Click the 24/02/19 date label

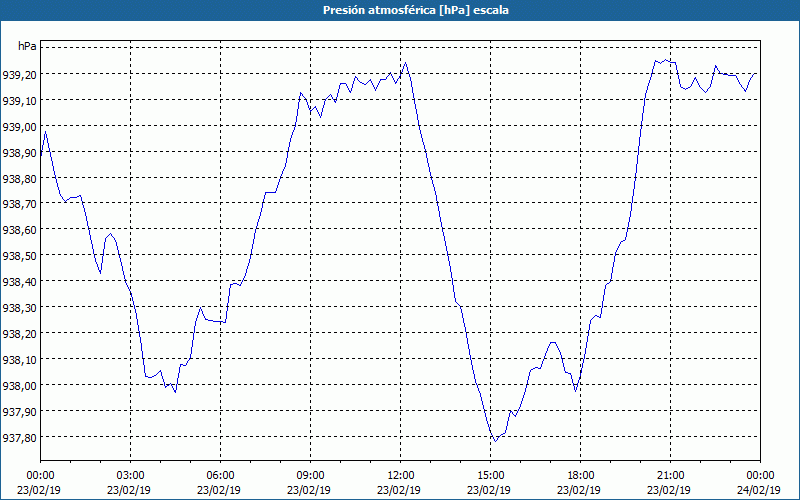[x=759, y=490]
